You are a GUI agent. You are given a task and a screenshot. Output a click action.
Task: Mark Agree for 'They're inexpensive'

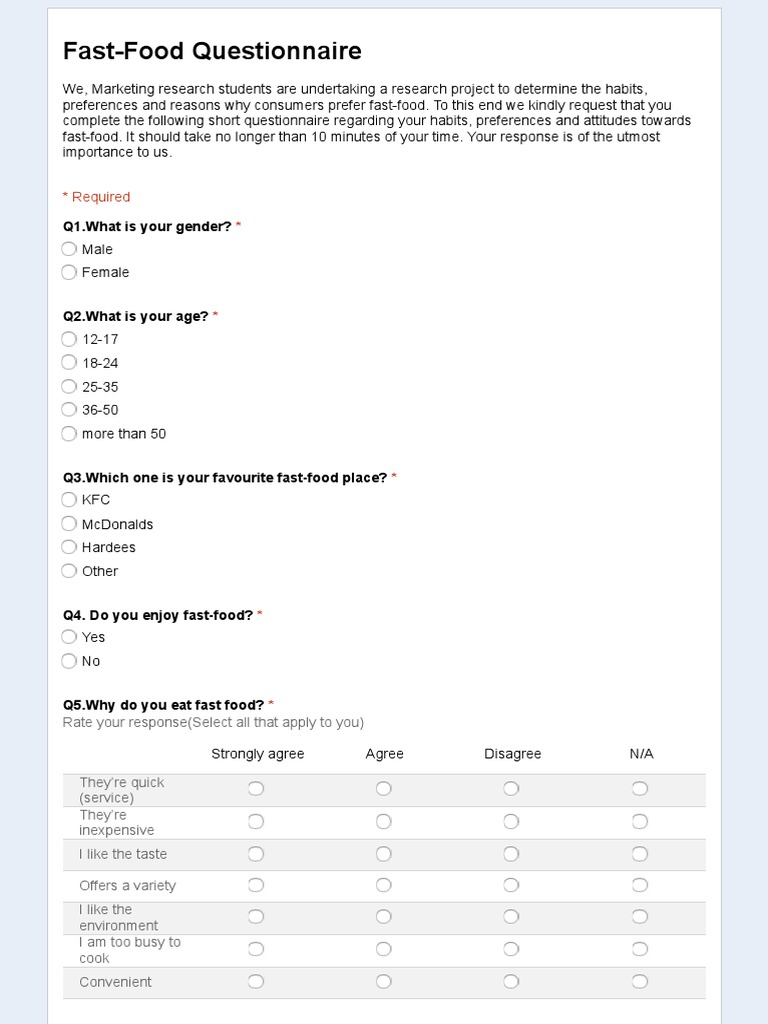(384, 822)
